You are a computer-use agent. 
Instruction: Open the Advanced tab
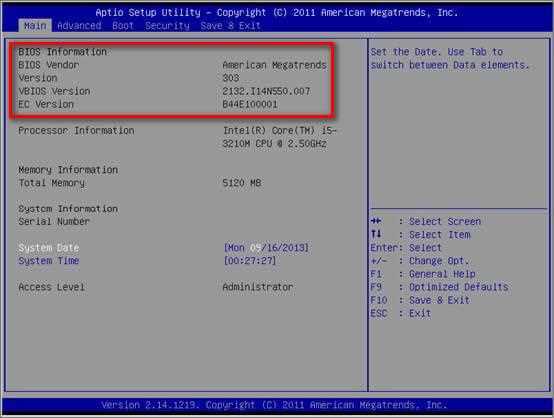click(x=79, y=26)
